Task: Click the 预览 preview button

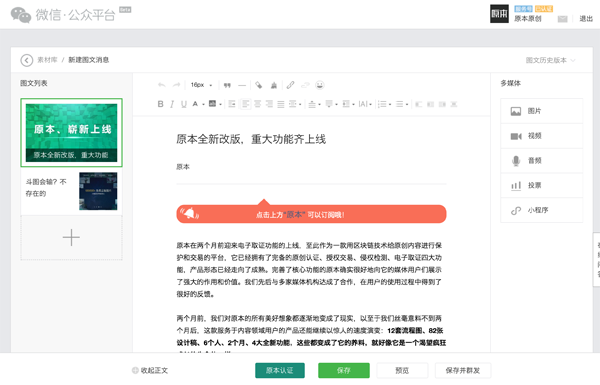Action: (x=402, y=370)
